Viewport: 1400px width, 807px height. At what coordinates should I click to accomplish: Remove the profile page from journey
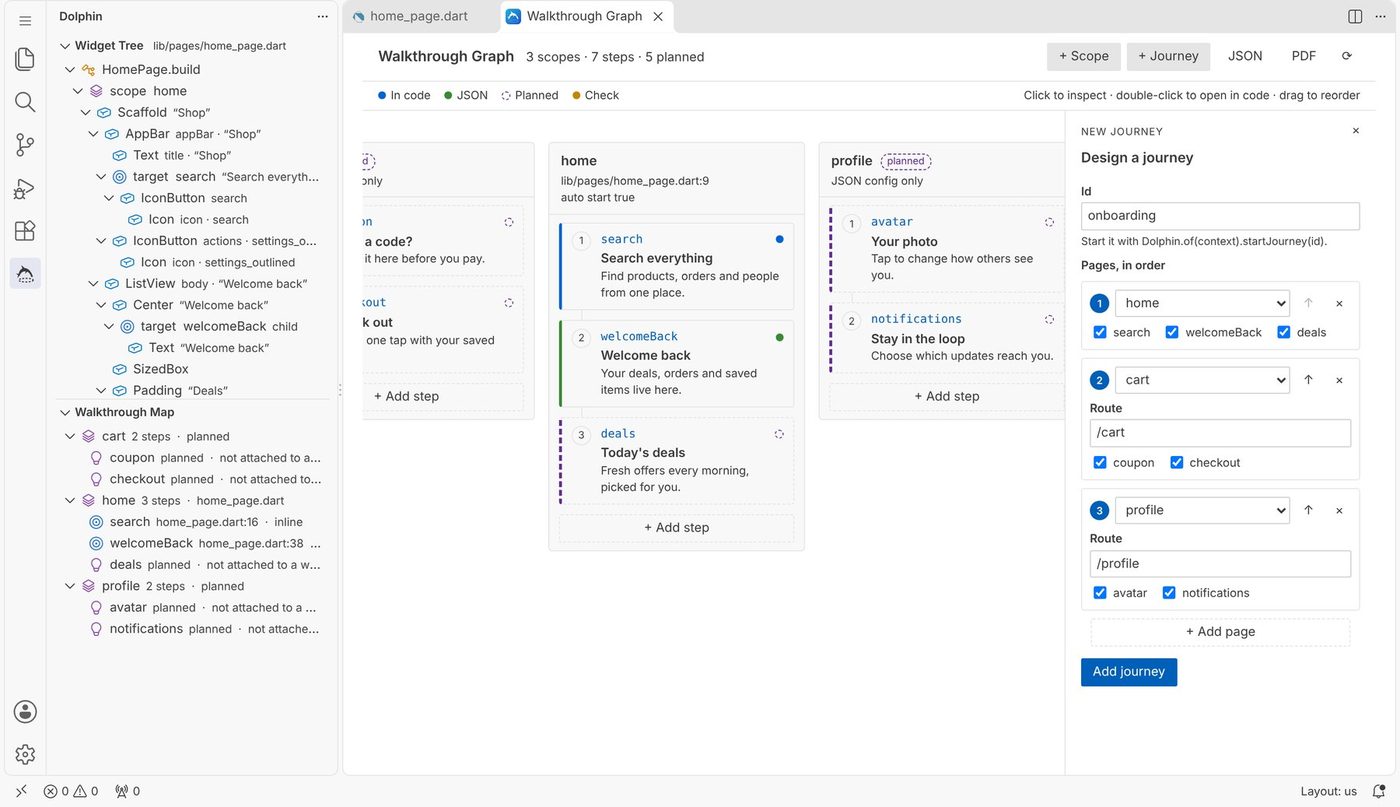tap(1339, 510)
